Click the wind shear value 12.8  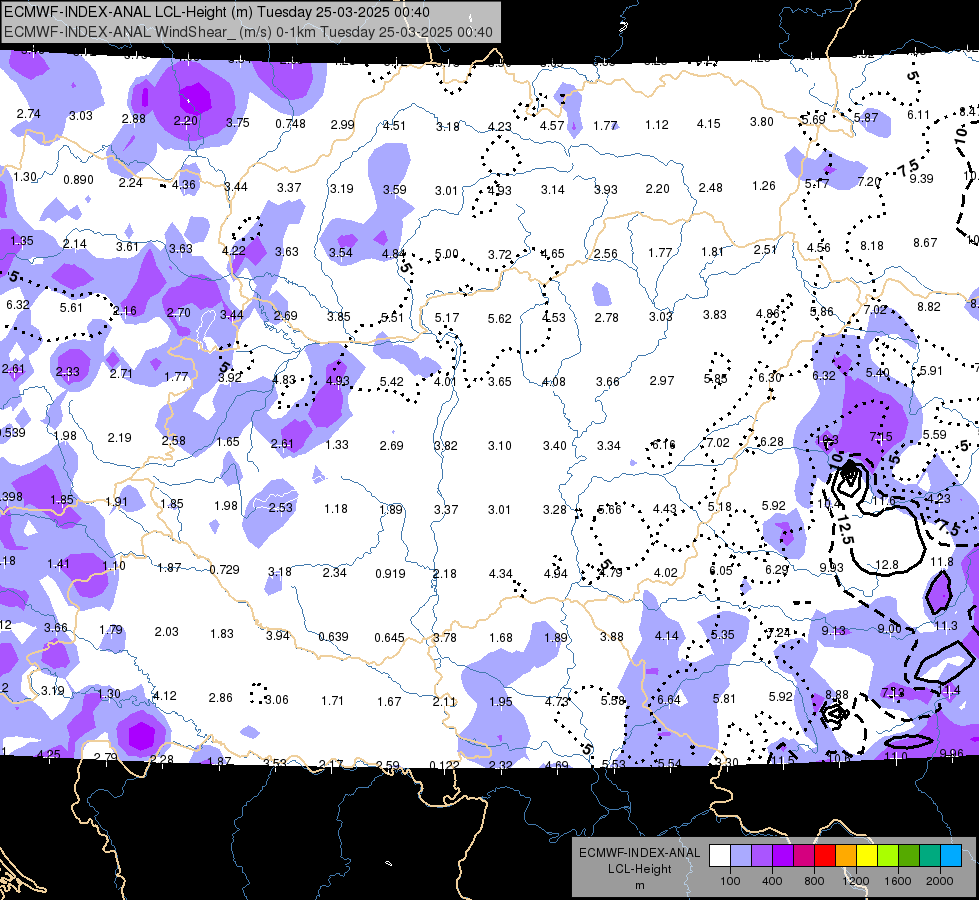pyautogui.click(x=887, y=565)
